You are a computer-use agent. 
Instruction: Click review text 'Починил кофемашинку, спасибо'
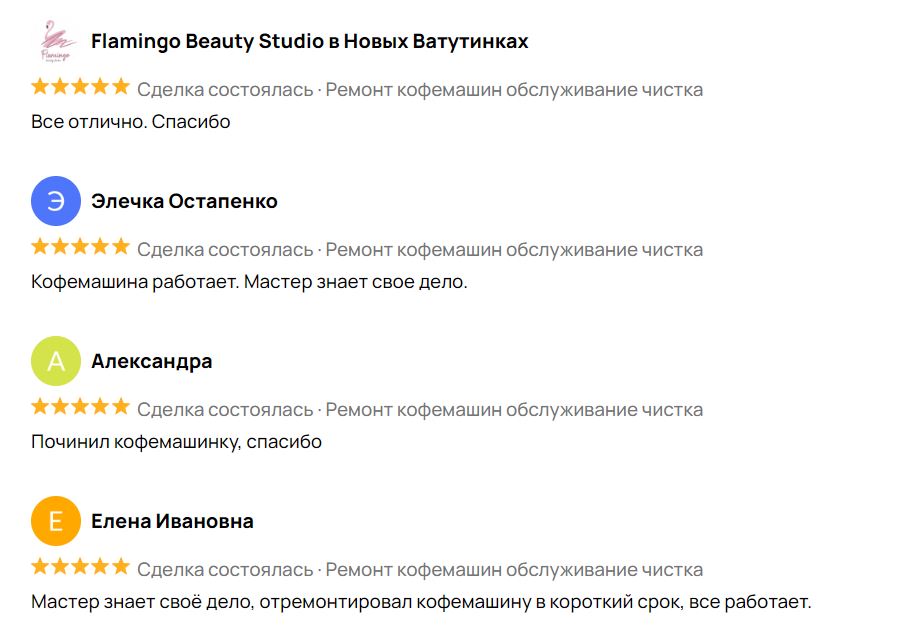(x=176, y=442)
